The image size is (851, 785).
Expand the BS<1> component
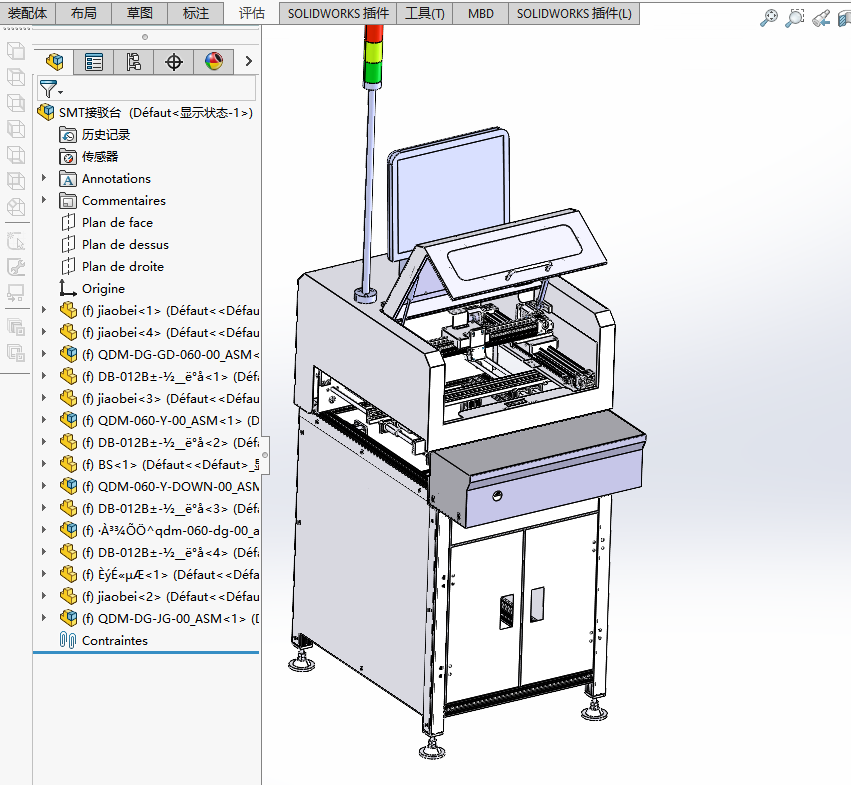(x=44, y=465)
